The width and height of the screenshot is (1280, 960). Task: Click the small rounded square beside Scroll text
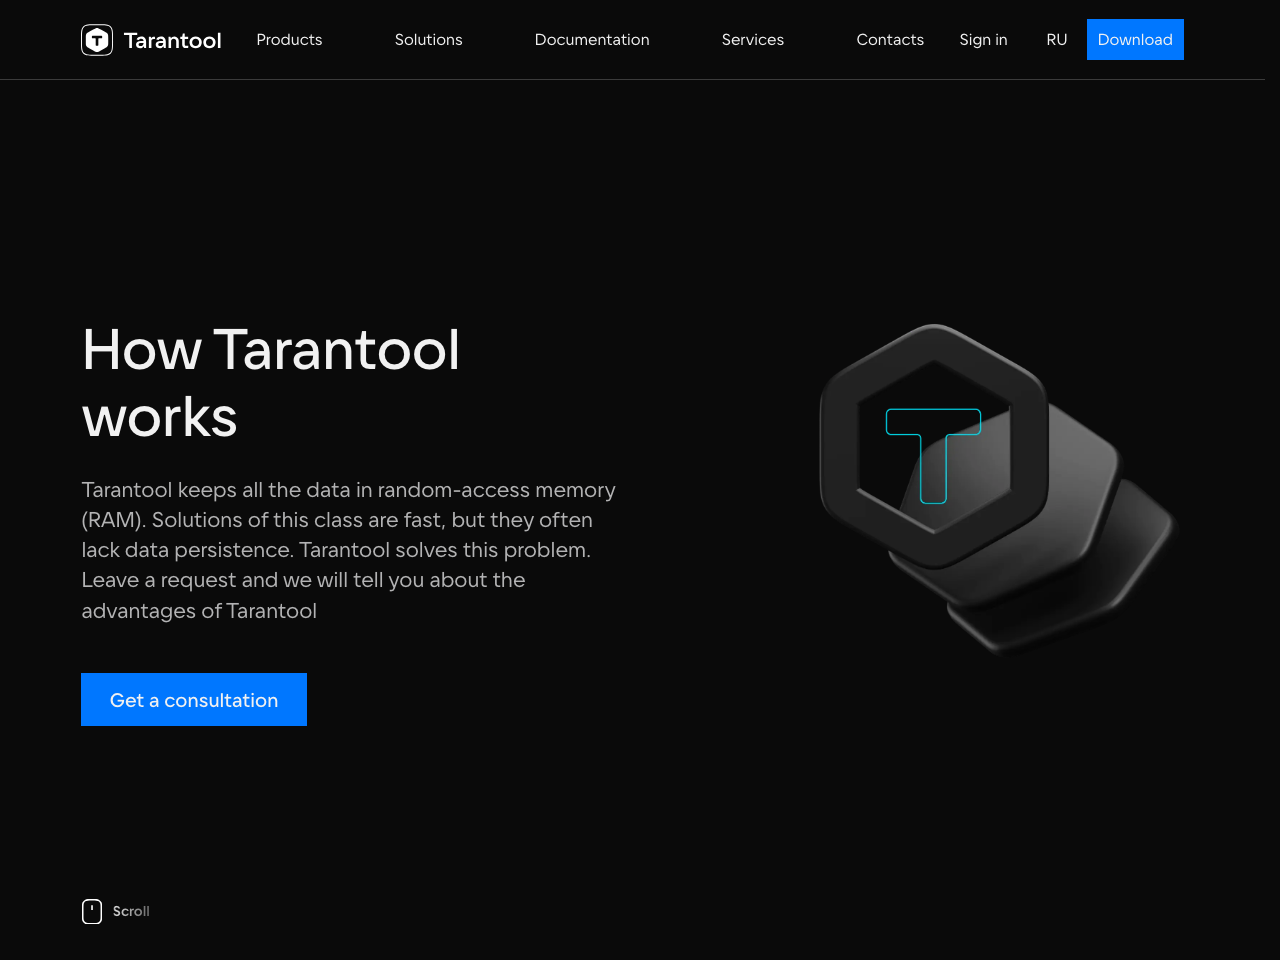pos(91,911)
